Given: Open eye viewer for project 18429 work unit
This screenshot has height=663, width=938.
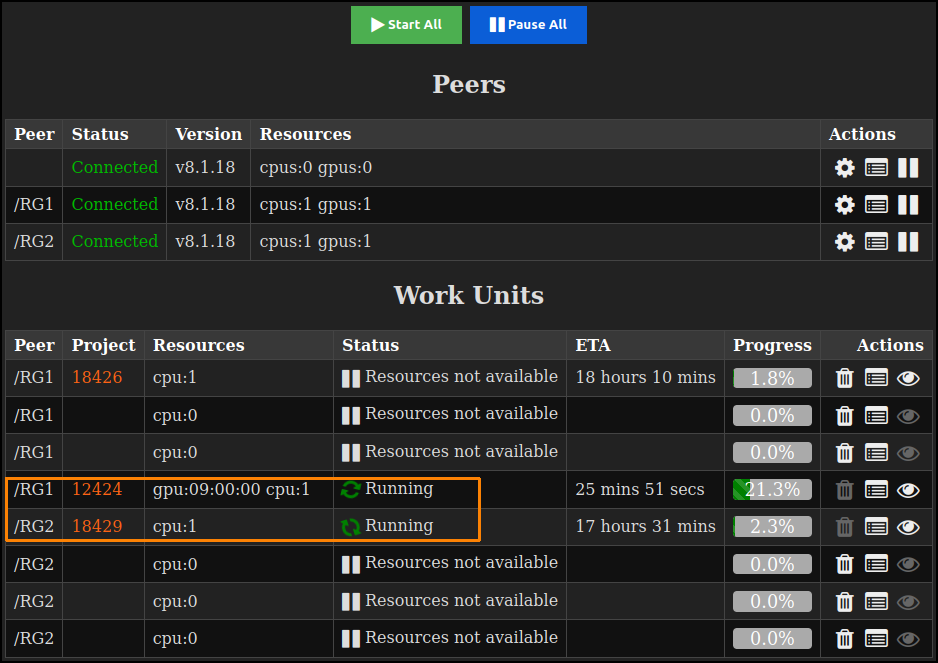Looking at the screenshot, I should (x=908, y=526).
